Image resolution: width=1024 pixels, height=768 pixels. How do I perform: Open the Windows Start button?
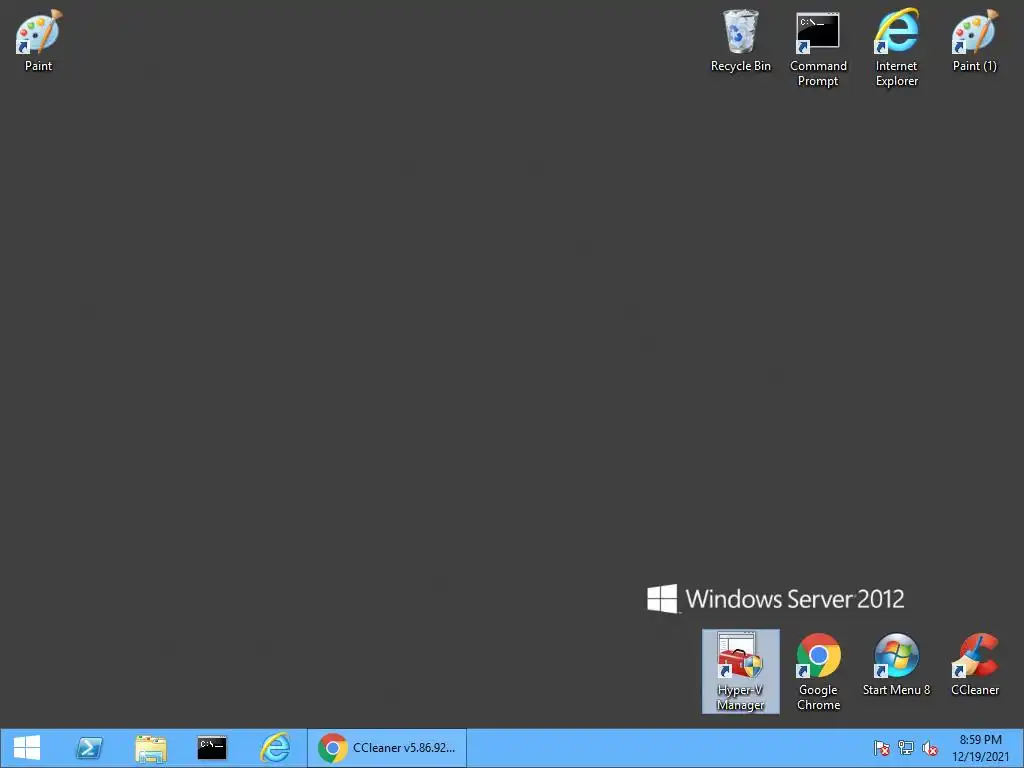[27, 748]
